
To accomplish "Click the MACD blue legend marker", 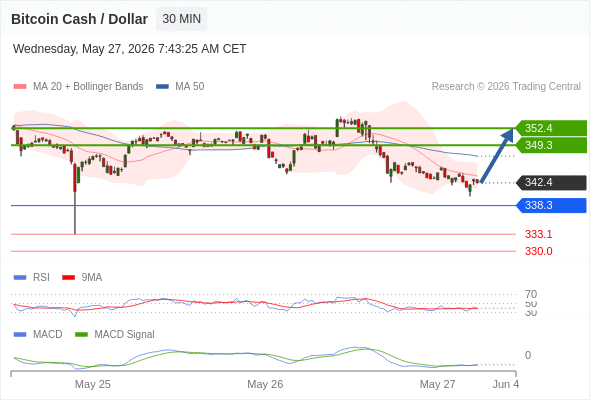I will [20, 335].
